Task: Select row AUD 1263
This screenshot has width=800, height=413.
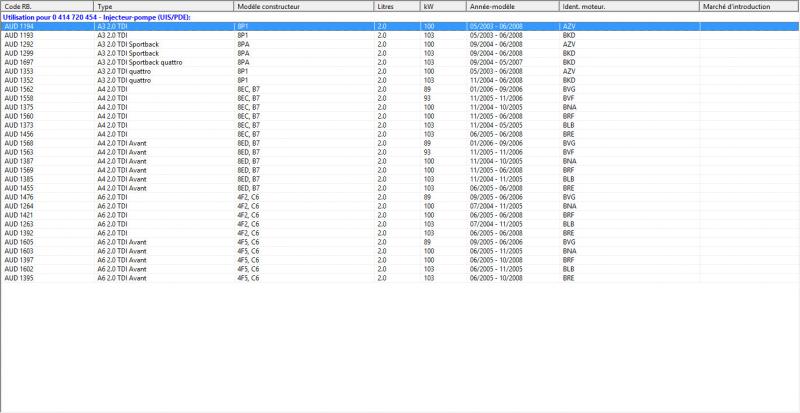Action: click(400, 224)
